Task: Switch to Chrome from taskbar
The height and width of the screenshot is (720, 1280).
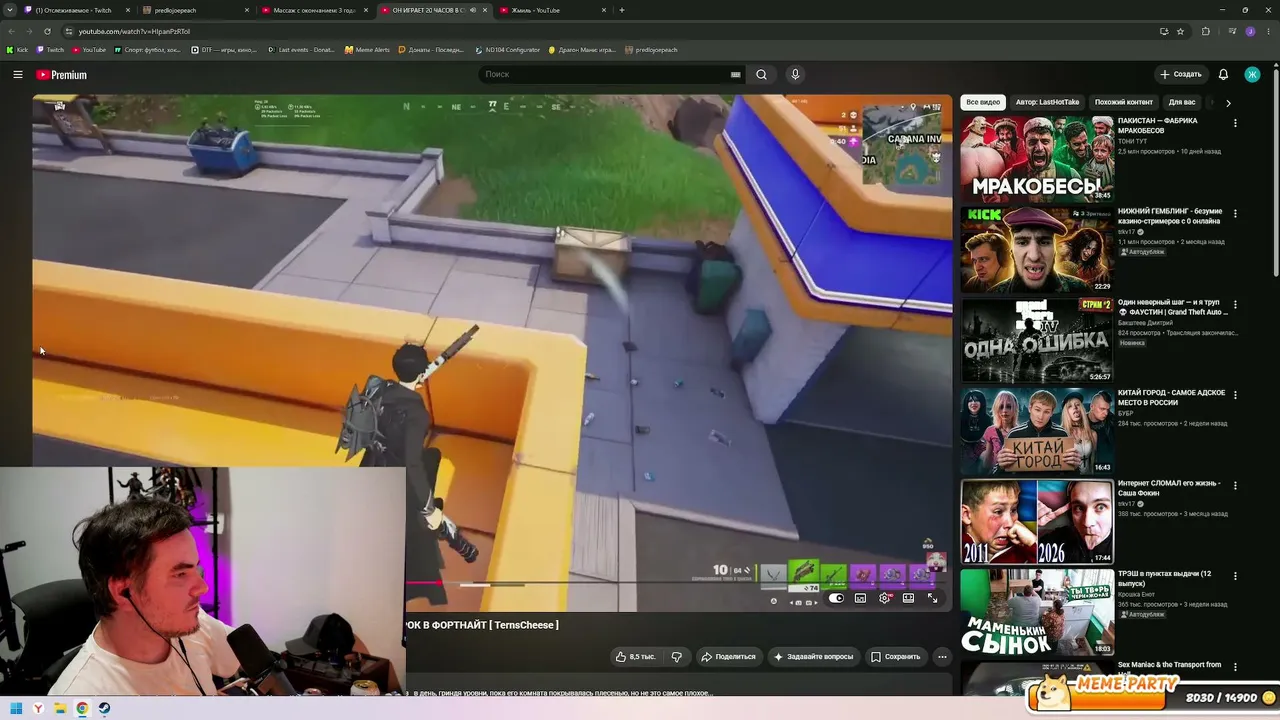Action: [x=82, y=709]
